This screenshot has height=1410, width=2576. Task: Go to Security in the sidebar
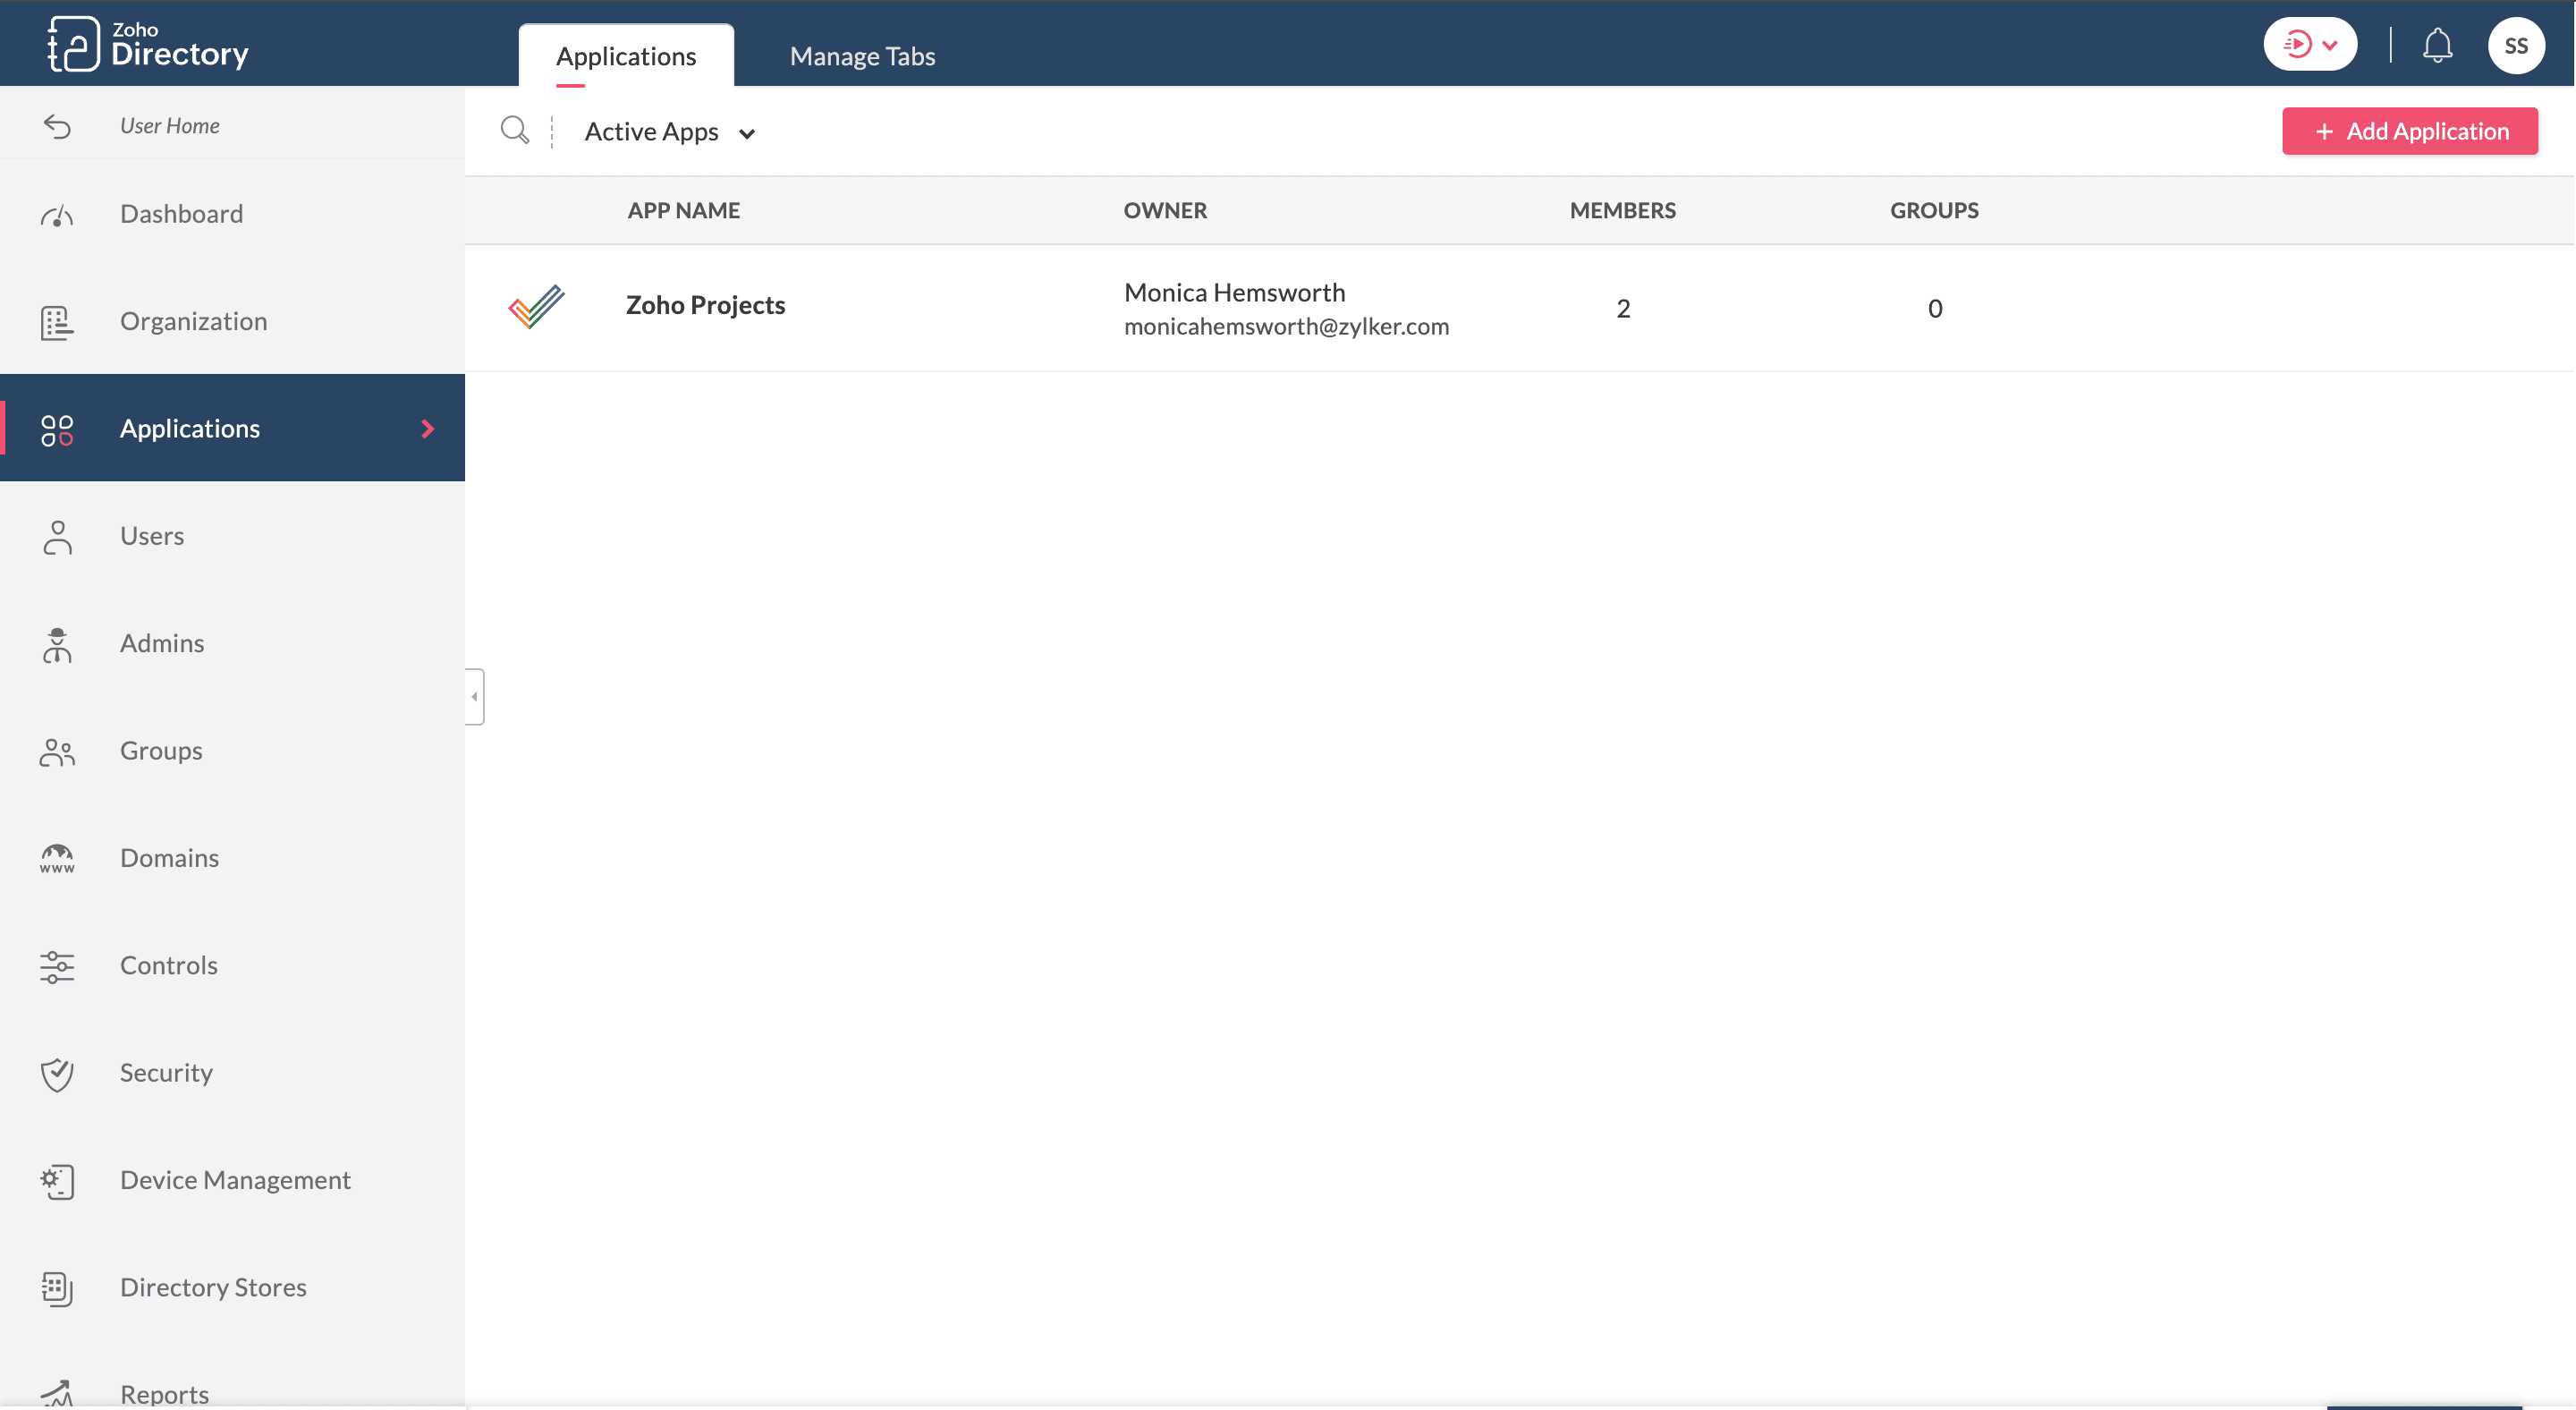click(166, 1073)
